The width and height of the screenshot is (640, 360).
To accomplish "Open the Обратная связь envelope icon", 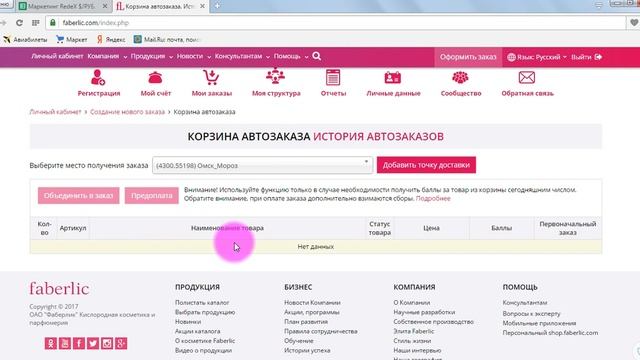I will [x=527, y=77].
